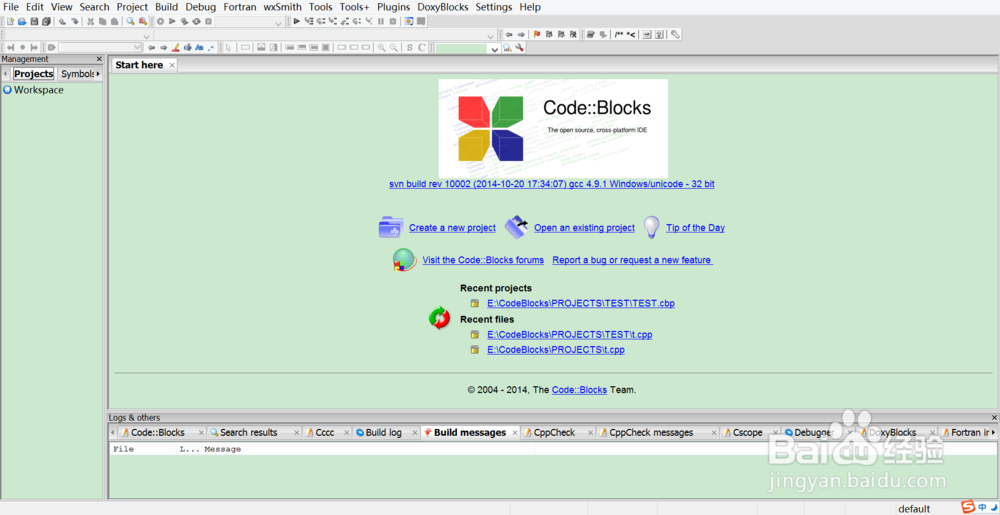Open the Settings menu

tap(494, 7)
